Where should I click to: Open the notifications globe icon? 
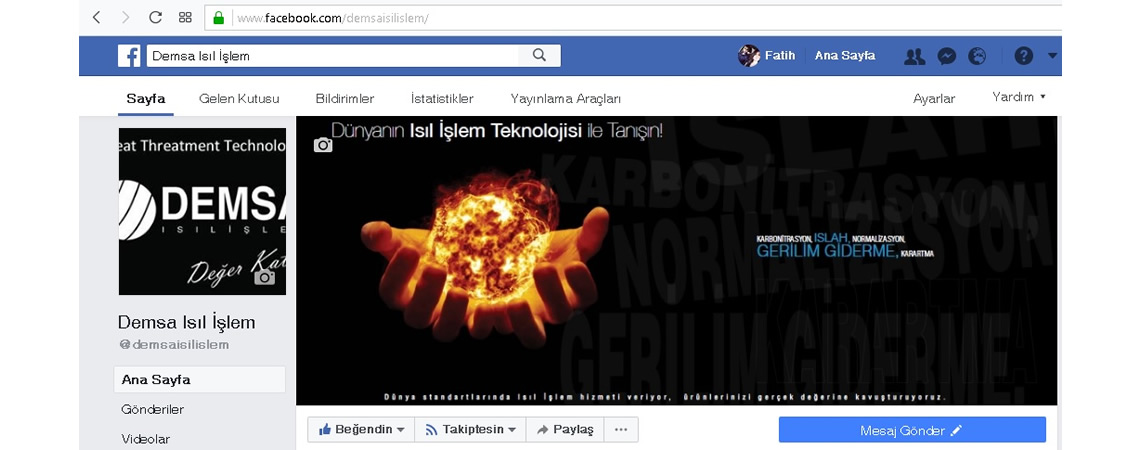(x=977, y=56)
